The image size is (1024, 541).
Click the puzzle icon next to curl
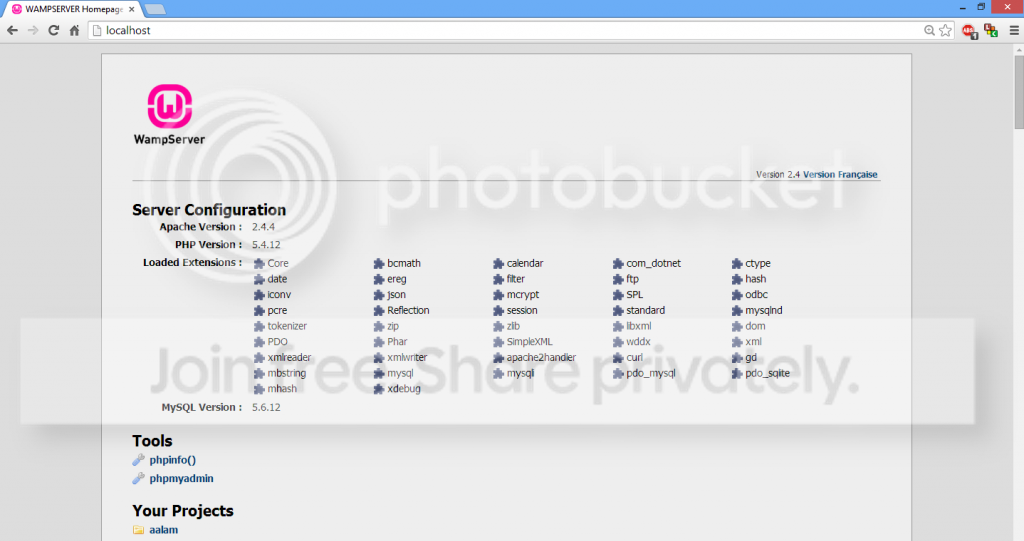coord(618,357)
